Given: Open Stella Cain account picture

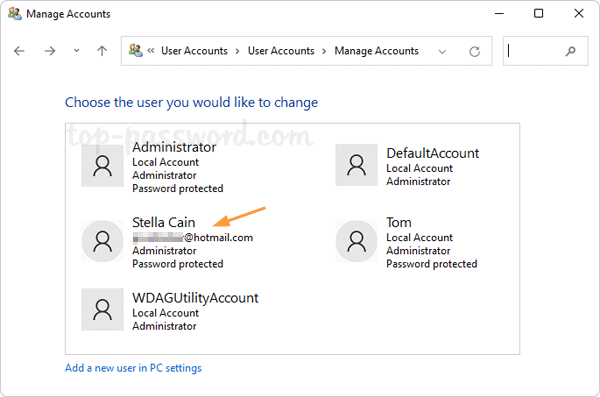Looking at the screenshot, I should 103,241.
